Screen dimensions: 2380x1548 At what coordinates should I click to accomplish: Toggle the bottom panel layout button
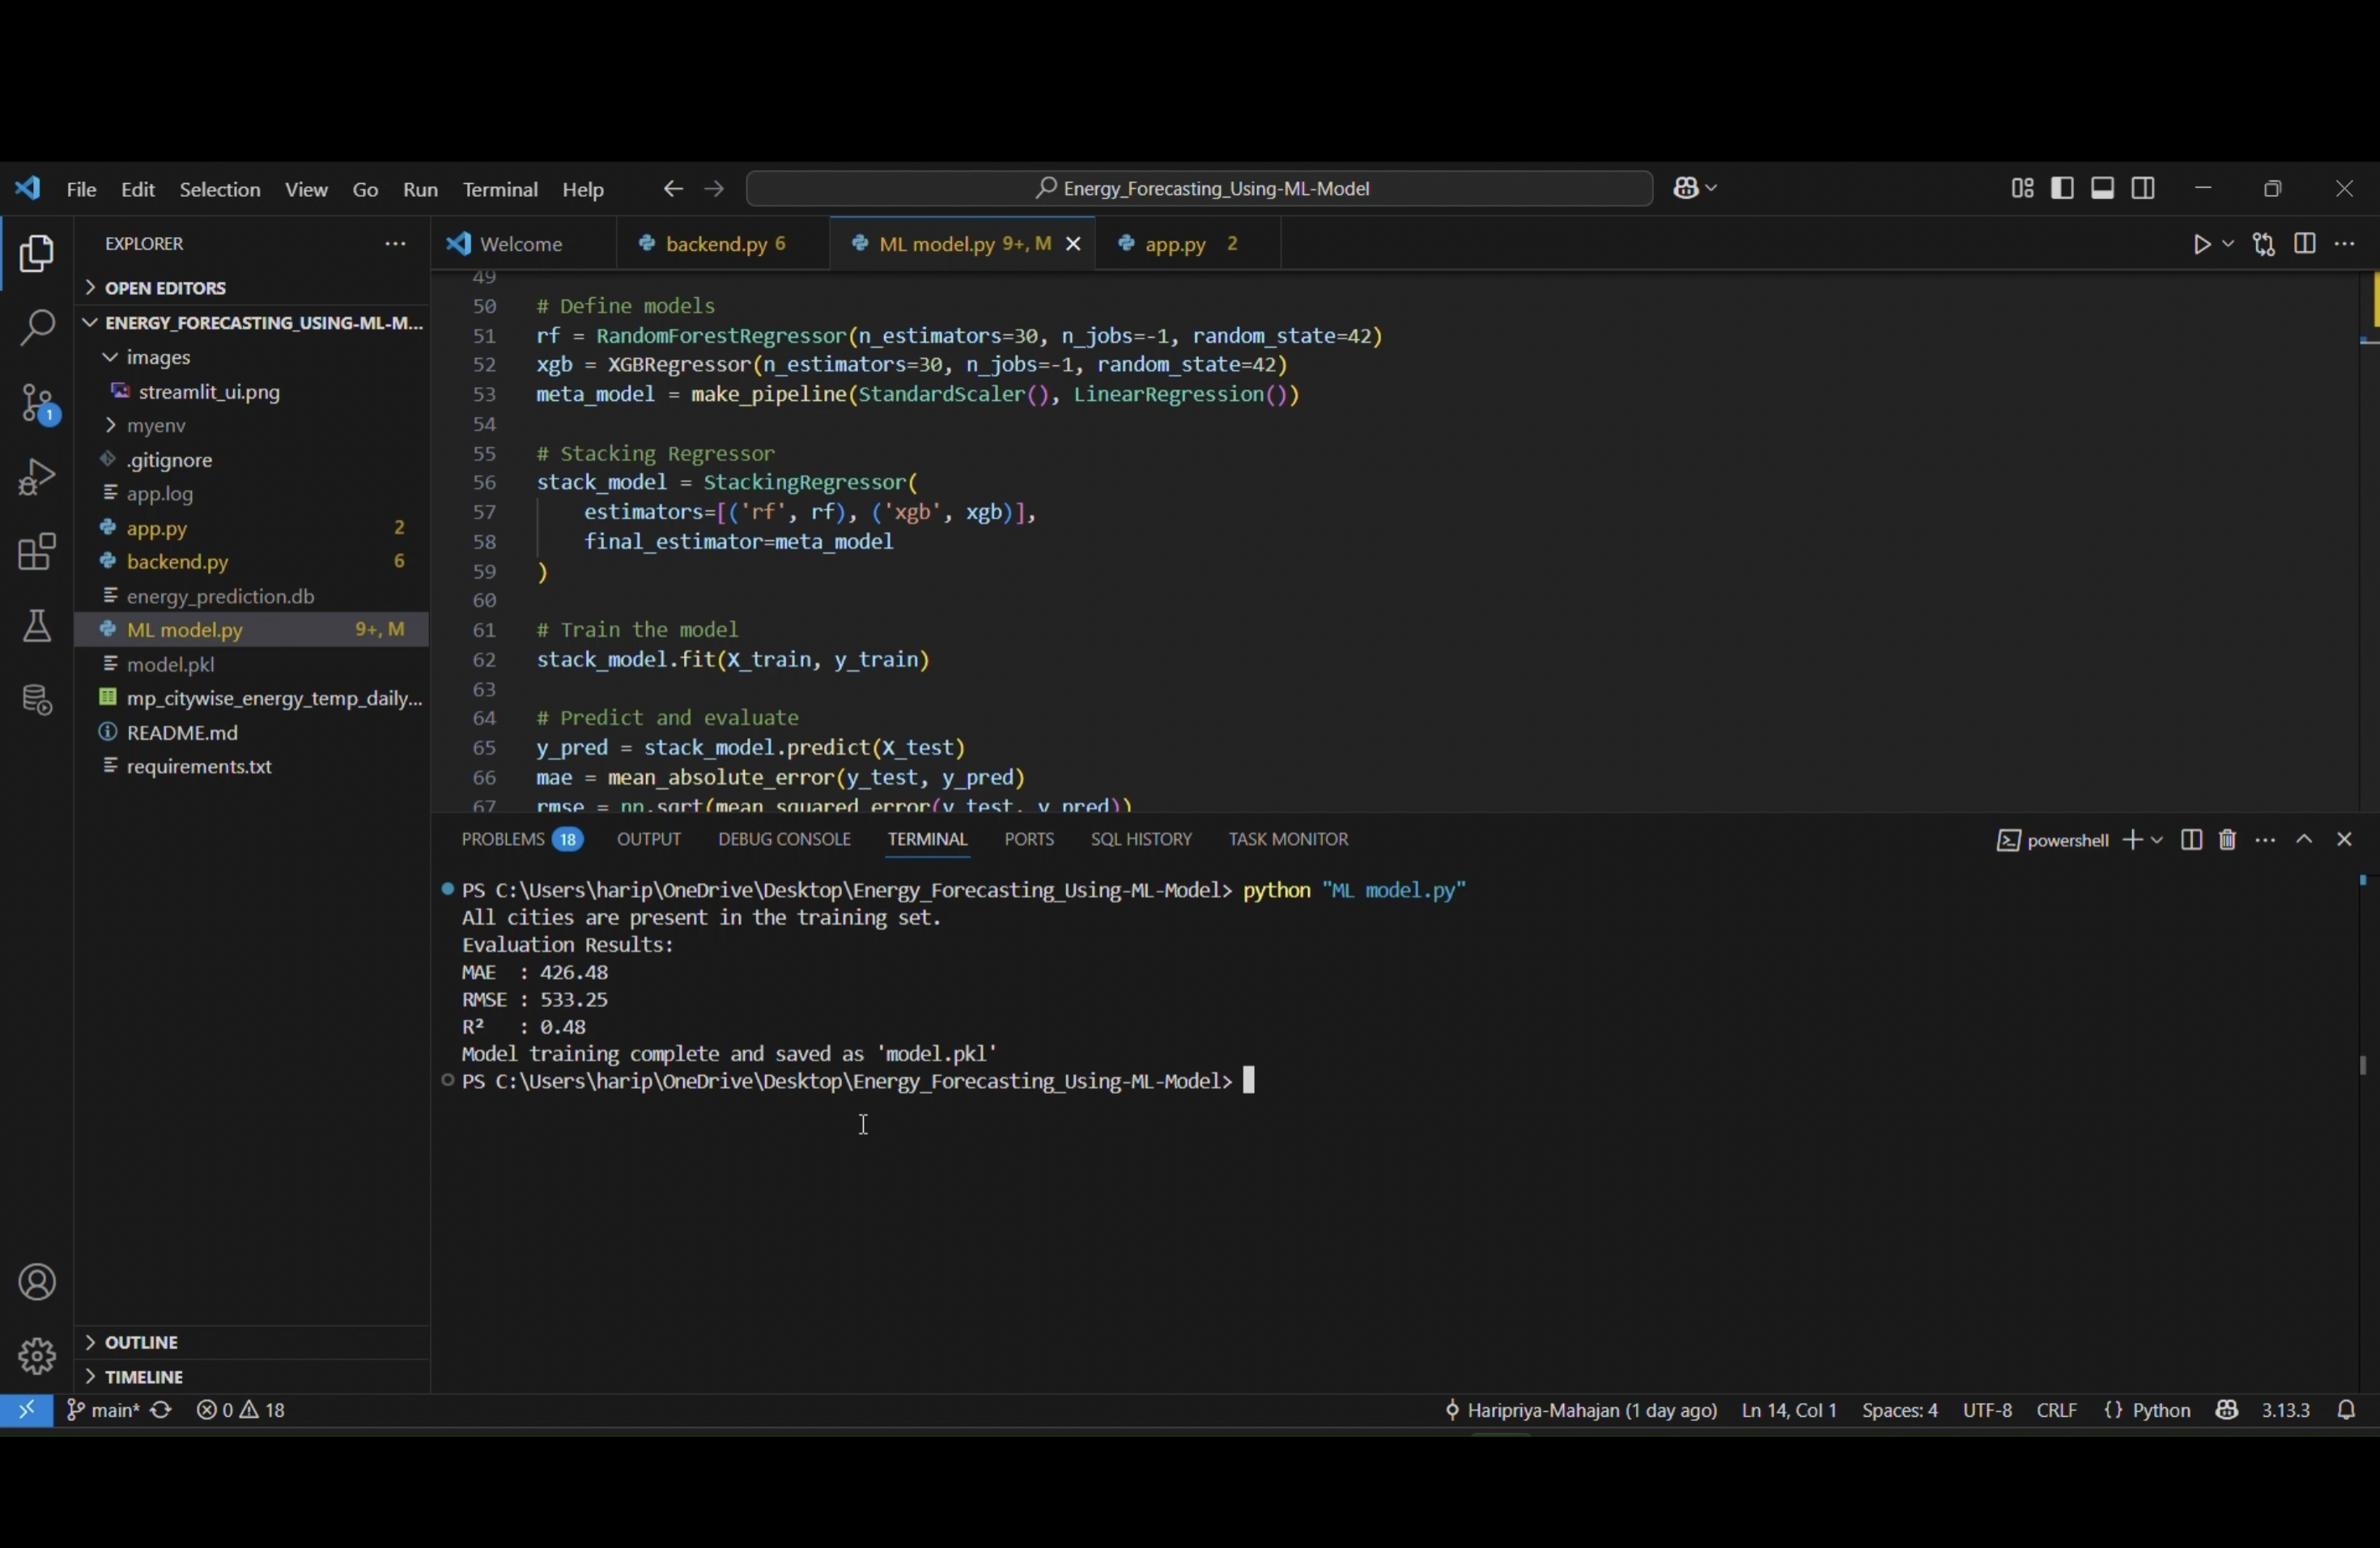coord(2102,189)
